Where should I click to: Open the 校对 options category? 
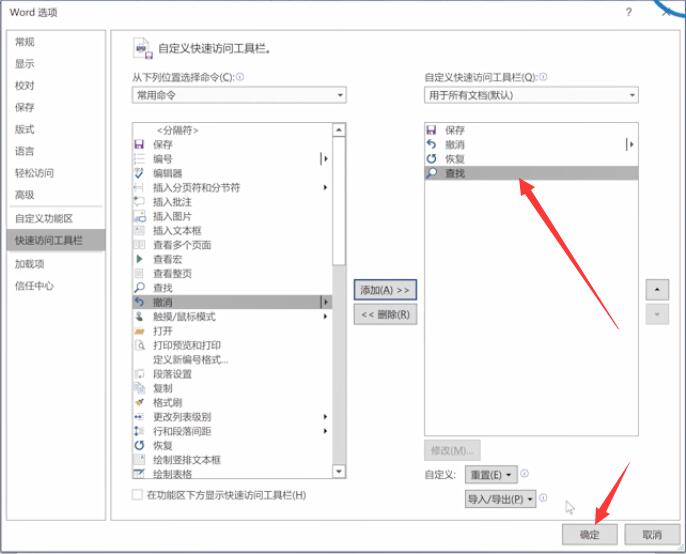pos(24,86)
